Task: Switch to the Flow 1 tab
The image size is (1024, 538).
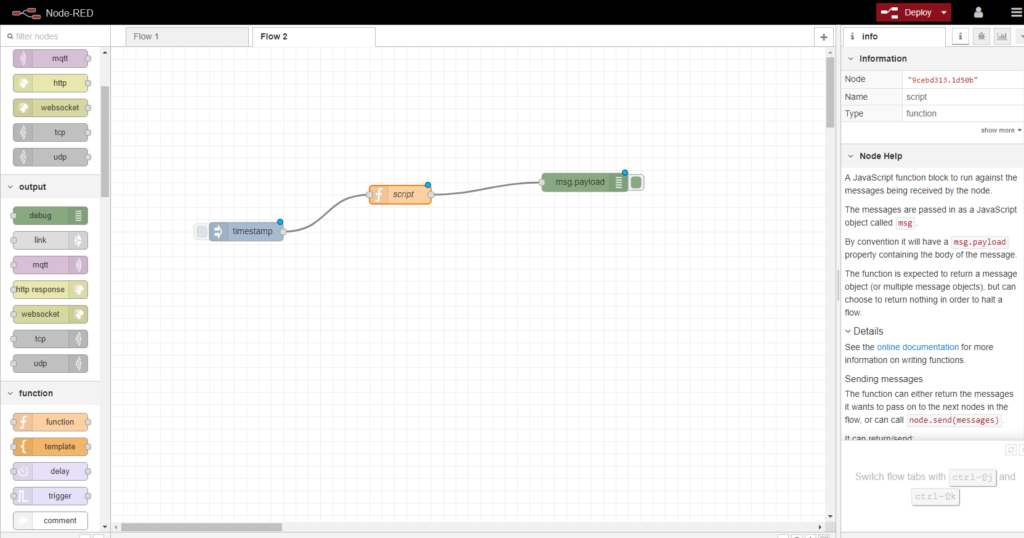Action: [x=187, y=37]
